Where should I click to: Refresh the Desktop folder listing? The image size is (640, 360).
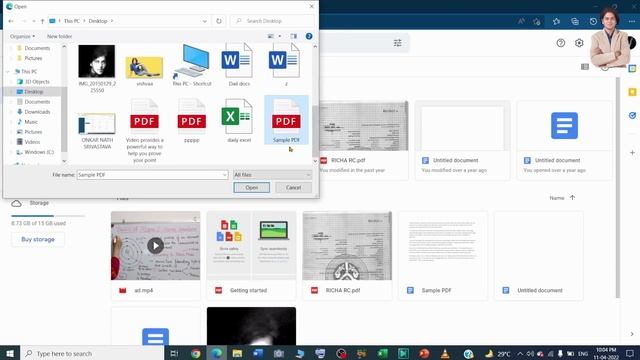click(x=219, y=21)
